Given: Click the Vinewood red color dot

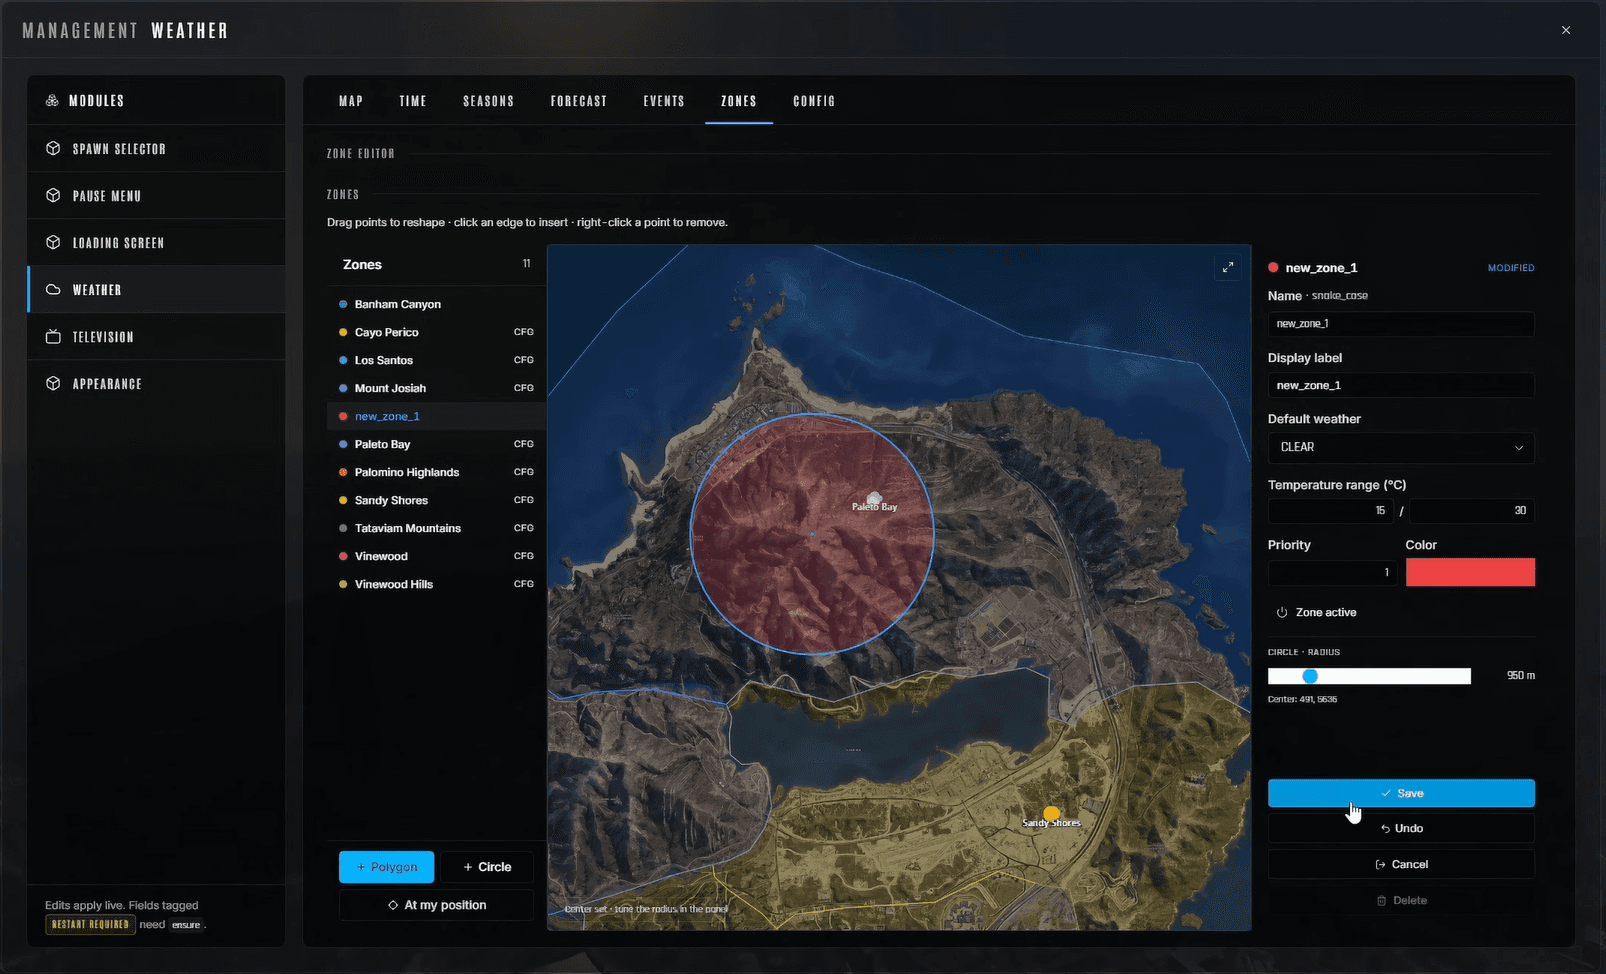Looking at the screenshot, I should 343,556.
